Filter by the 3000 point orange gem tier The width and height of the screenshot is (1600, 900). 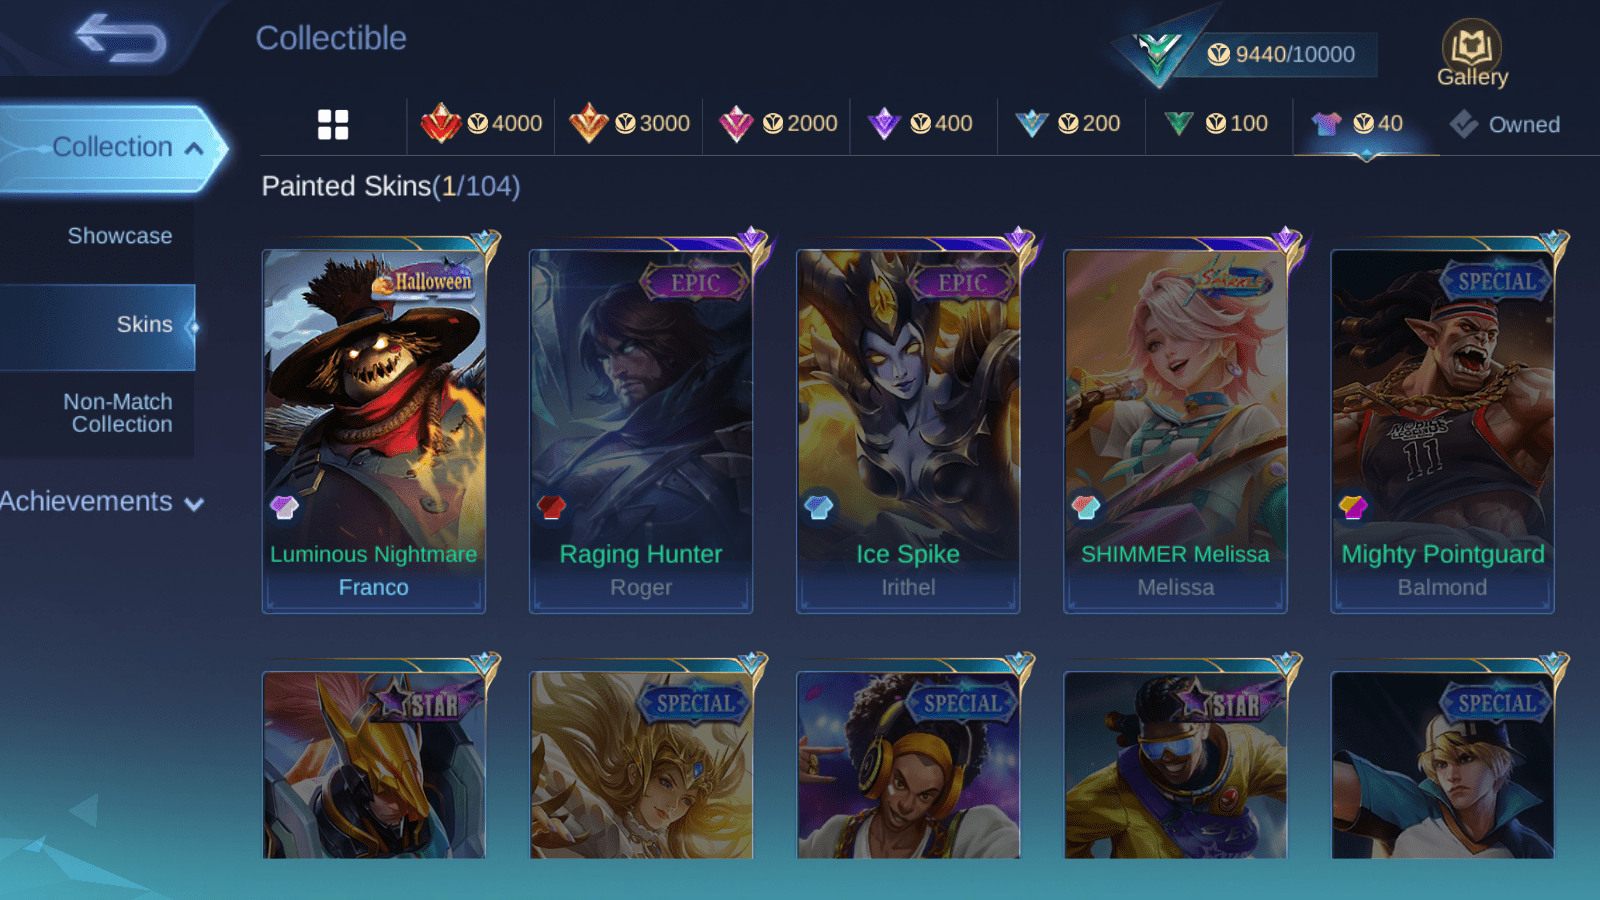(629, 124)
